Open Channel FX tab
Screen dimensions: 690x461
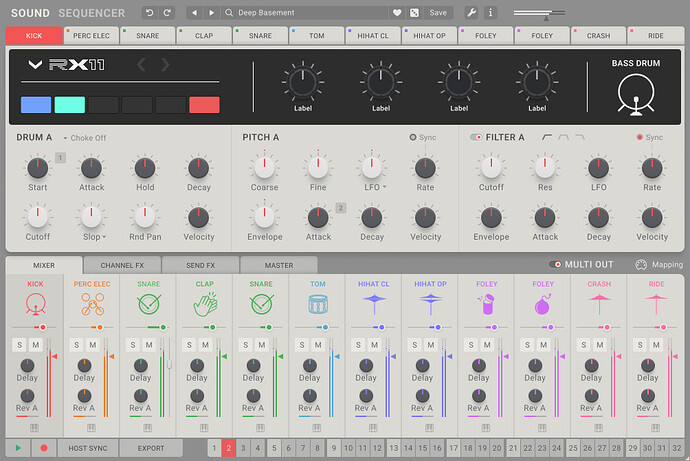click(x=122, y=265)
